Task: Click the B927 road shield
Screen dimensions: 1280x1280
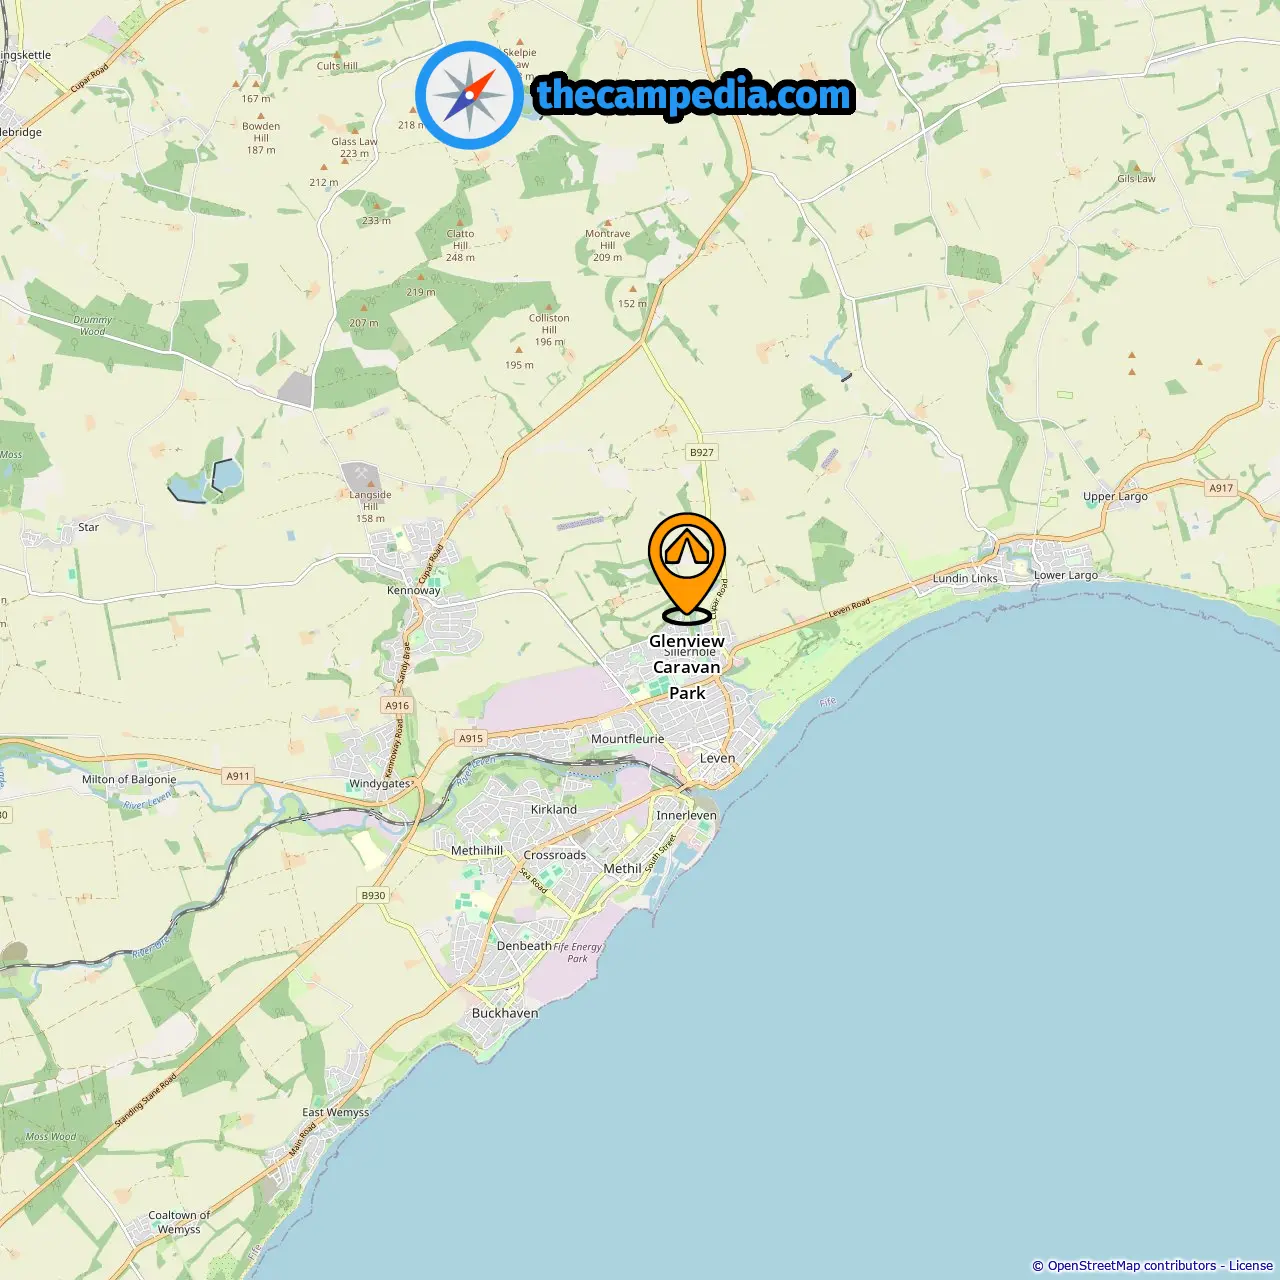Action: coord(702,452)
